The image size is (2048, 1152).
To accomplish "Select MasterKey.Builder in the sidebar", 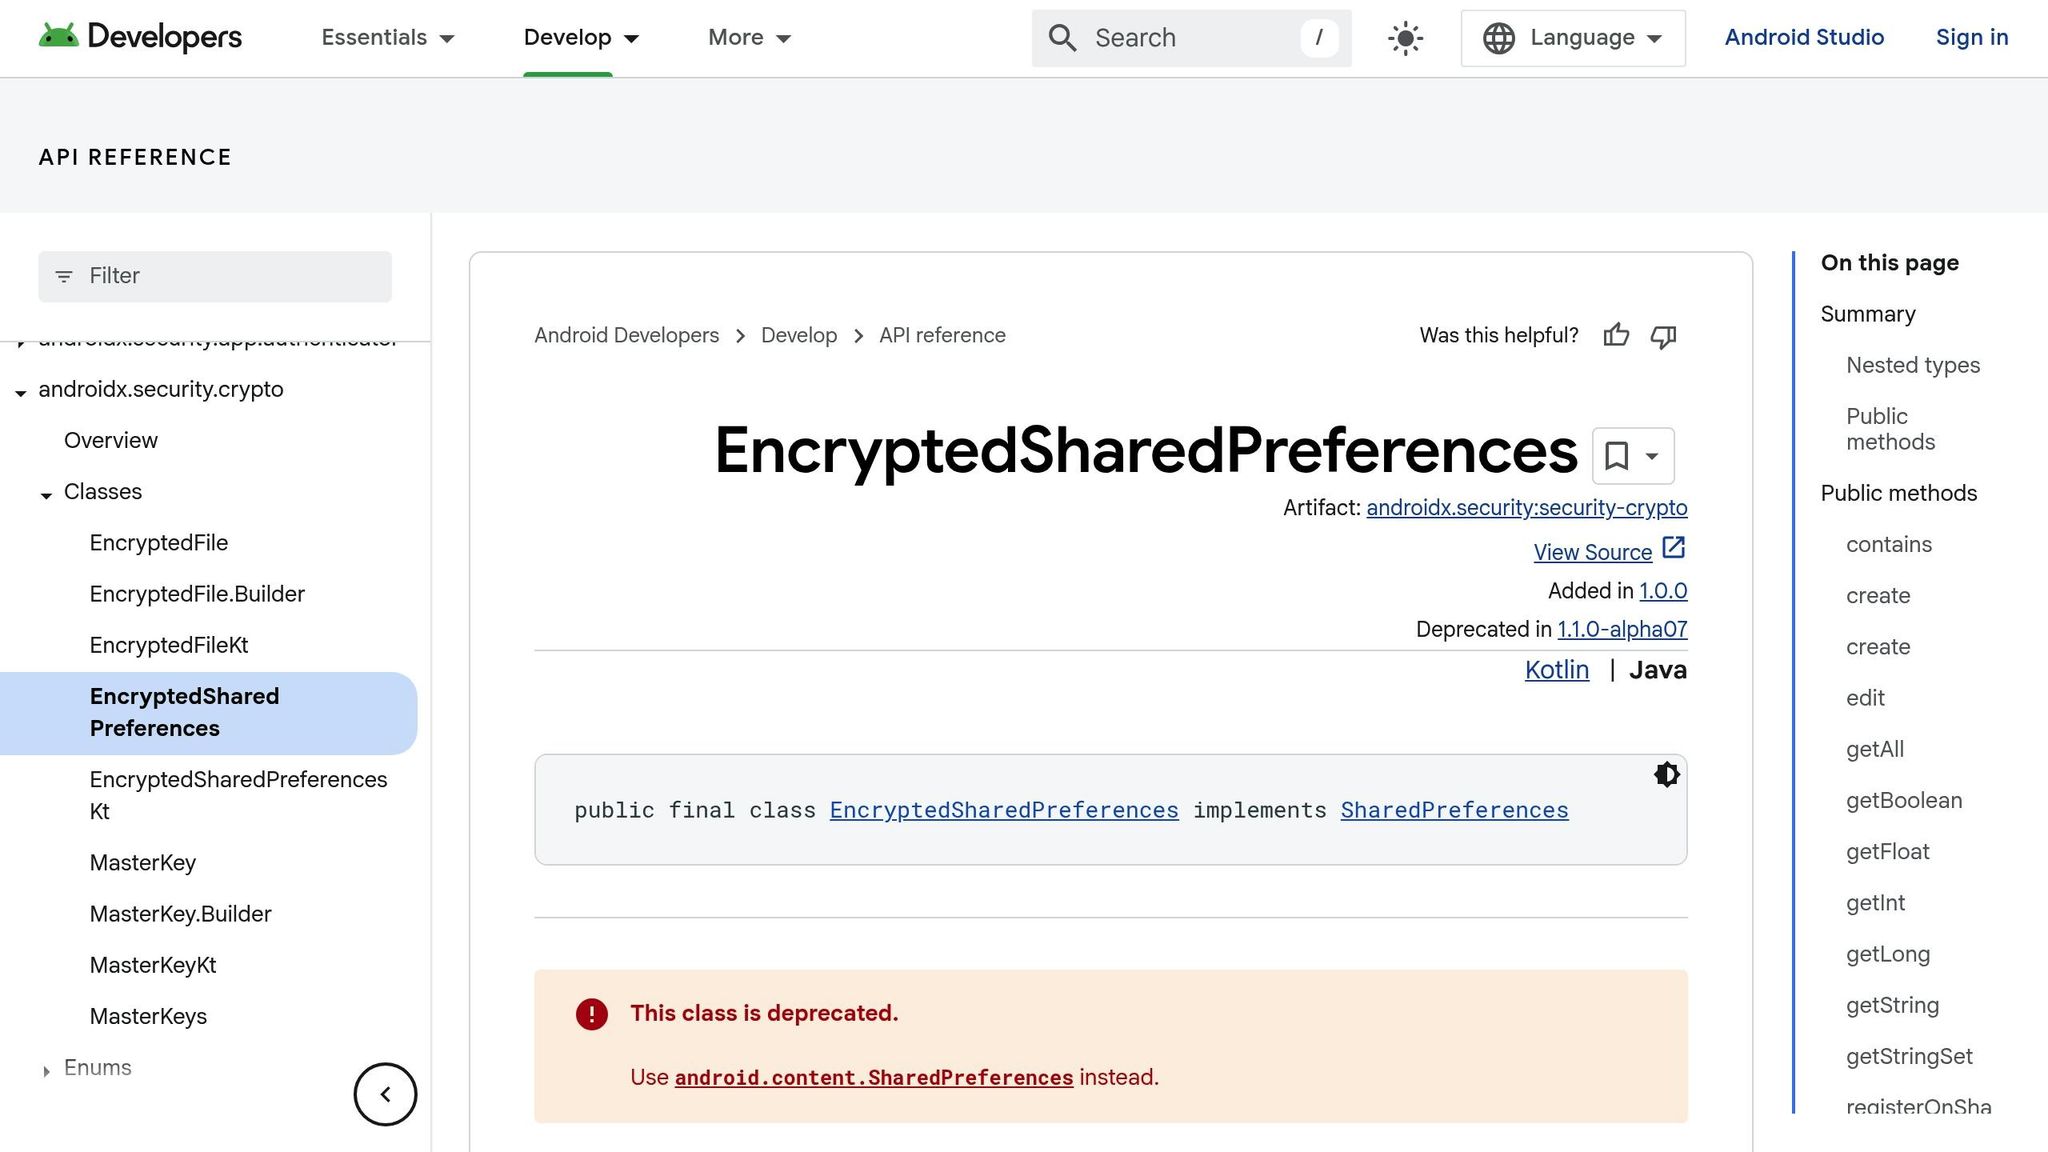I will pyautogui.click(x=181, y=914).
